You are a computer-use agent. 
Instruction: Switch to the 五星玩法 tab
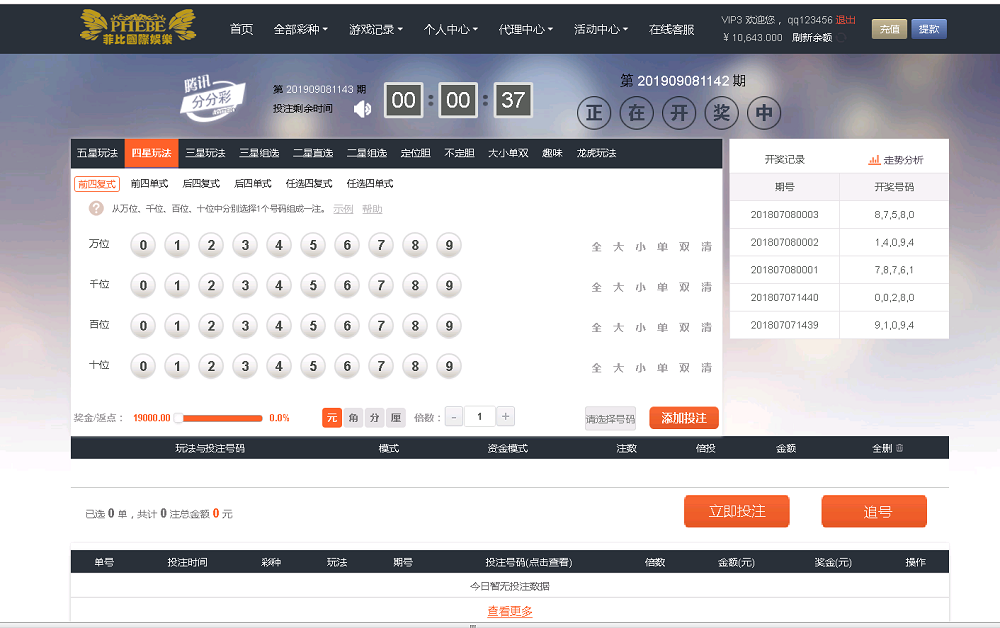pos(95,153)
